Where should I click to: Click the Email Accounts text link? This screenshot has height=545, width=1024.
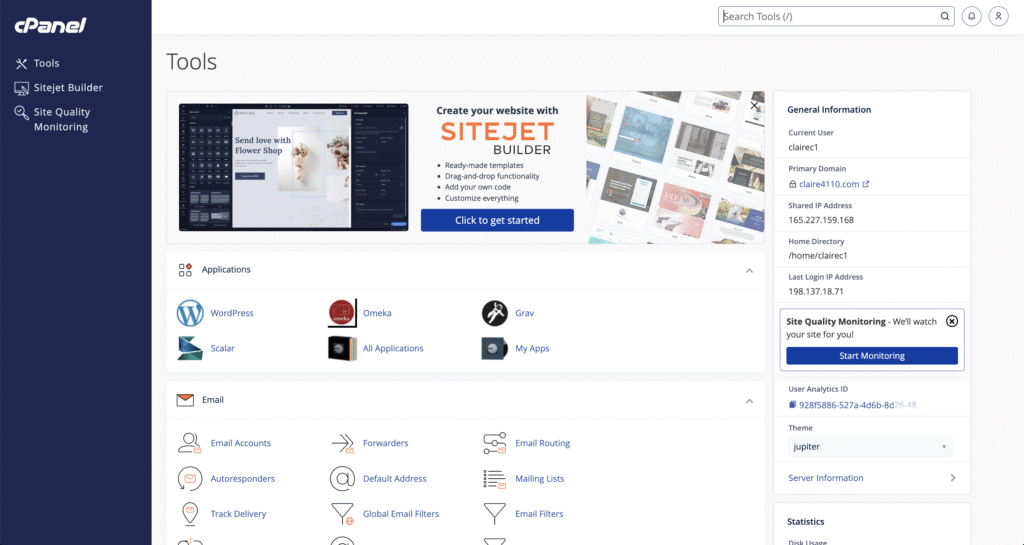(240, 443)
